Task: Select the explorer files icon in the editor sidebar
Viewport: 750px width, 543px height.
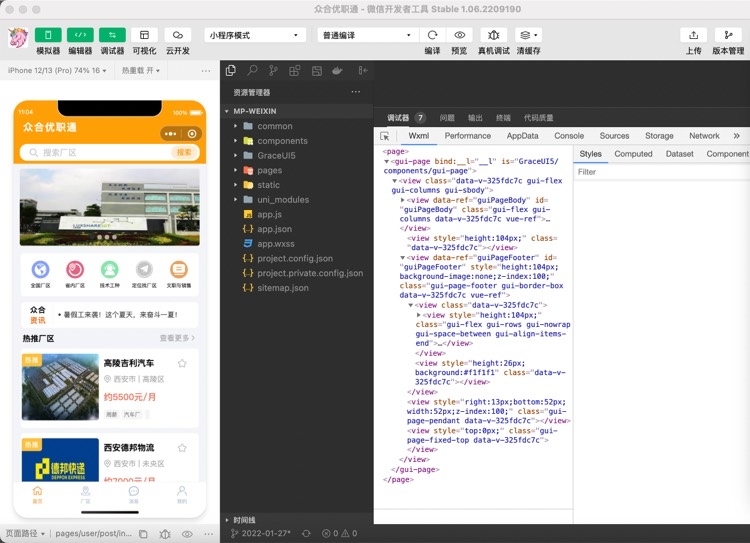Action: pos(231,71)
